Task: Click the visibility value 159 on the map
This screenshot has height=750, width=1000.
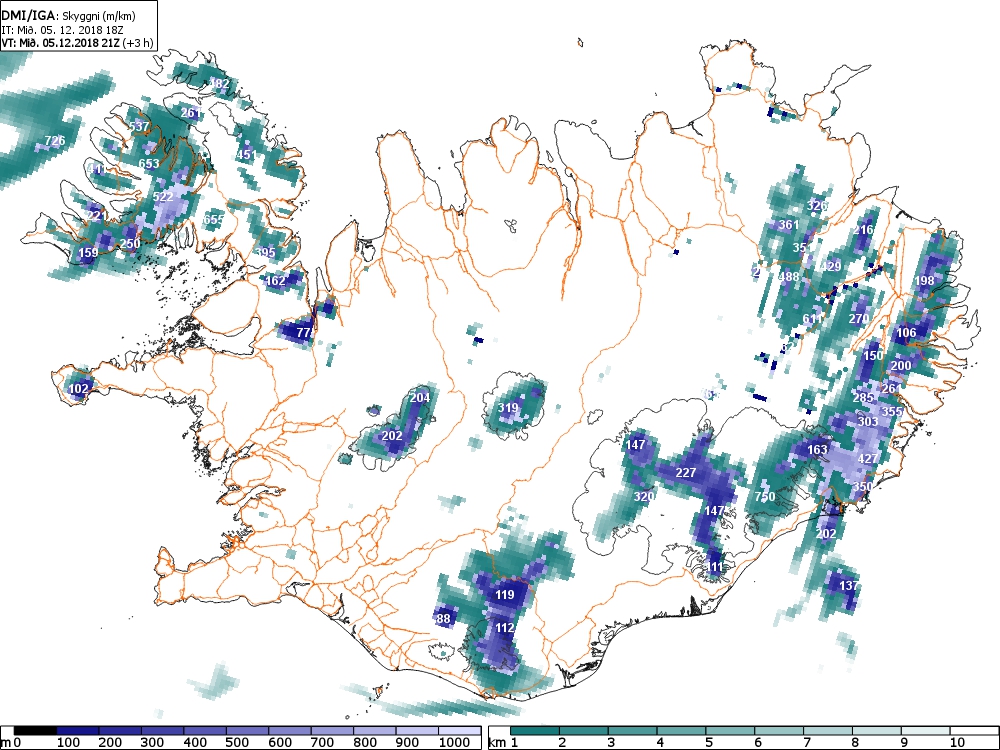Action: pyautogui.click(x=89, y=253)
